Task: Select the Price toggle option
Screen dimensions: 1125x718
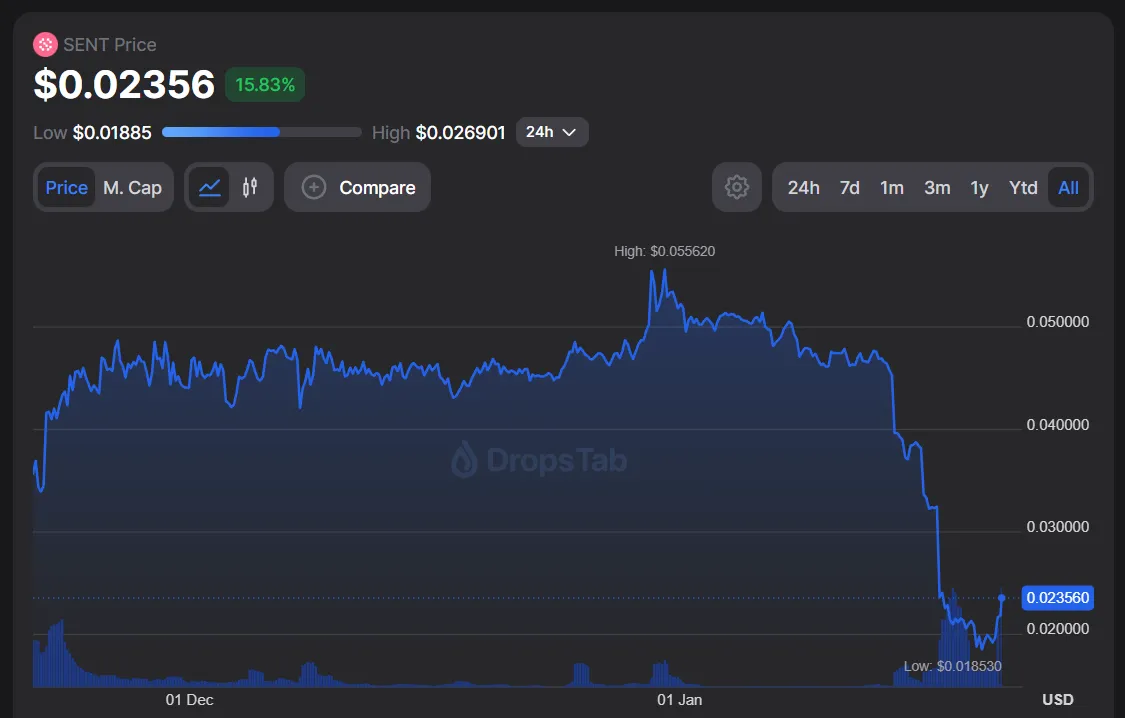Action: (67, 187)
